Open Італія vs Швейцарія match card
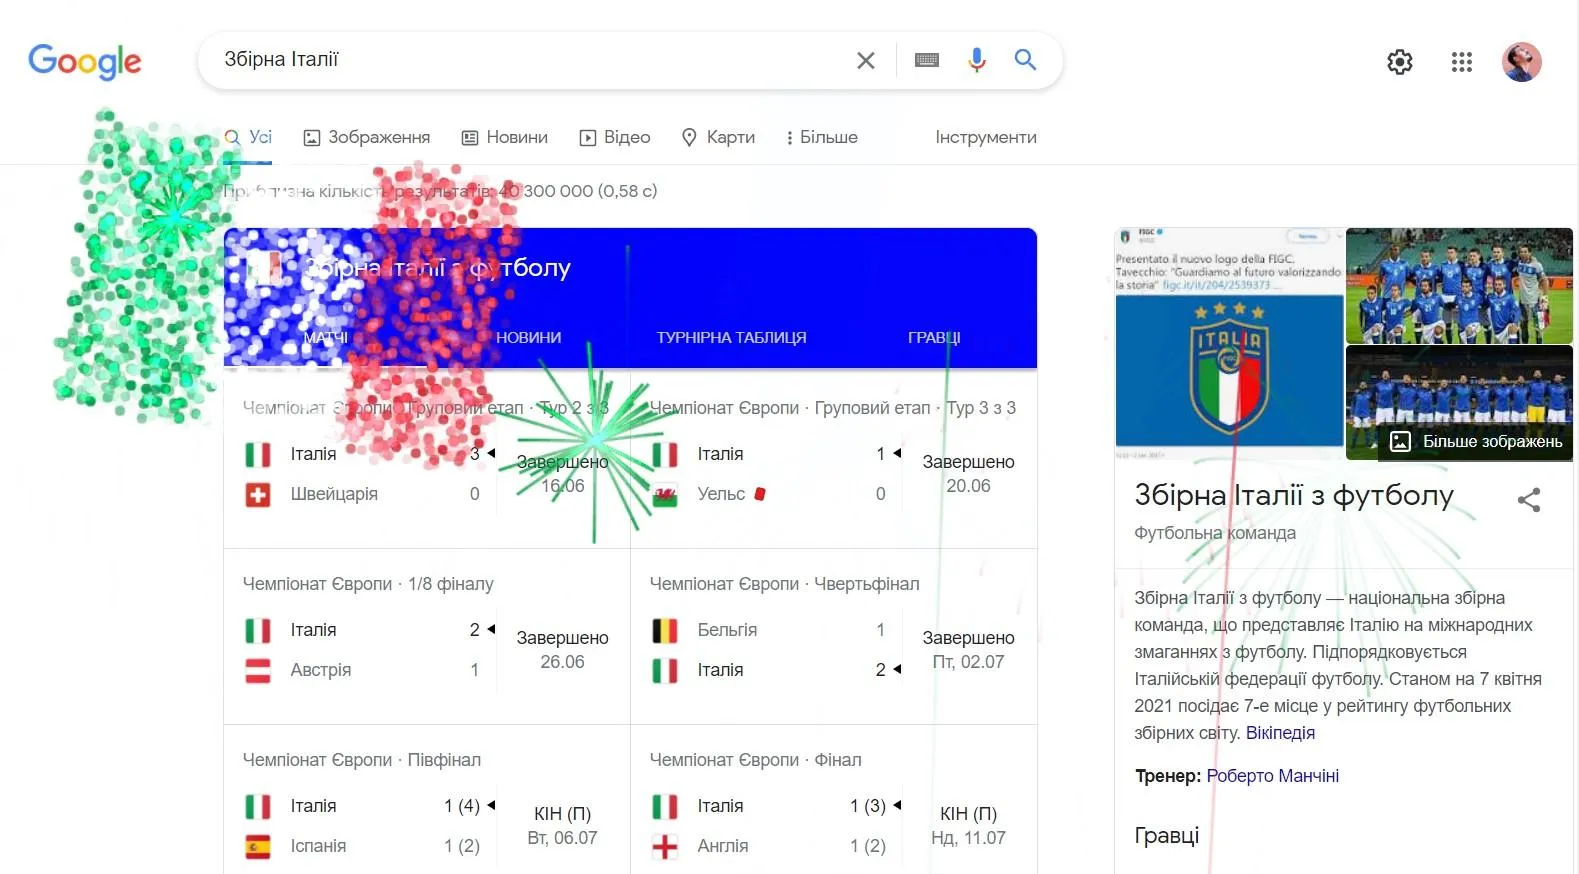The image size is (1579, 874). 427,460
